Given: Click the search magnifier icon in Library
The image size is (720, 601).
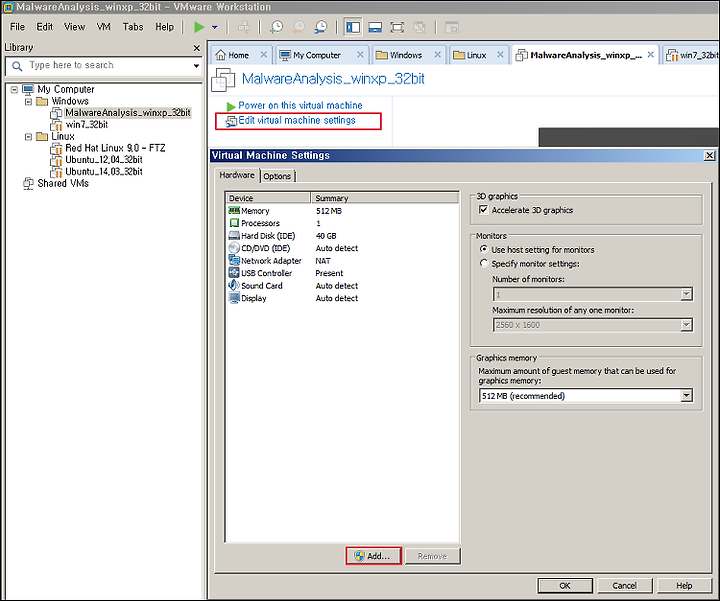Looking at the screenshot, I should pyautogui.click(x=17, y=66).
